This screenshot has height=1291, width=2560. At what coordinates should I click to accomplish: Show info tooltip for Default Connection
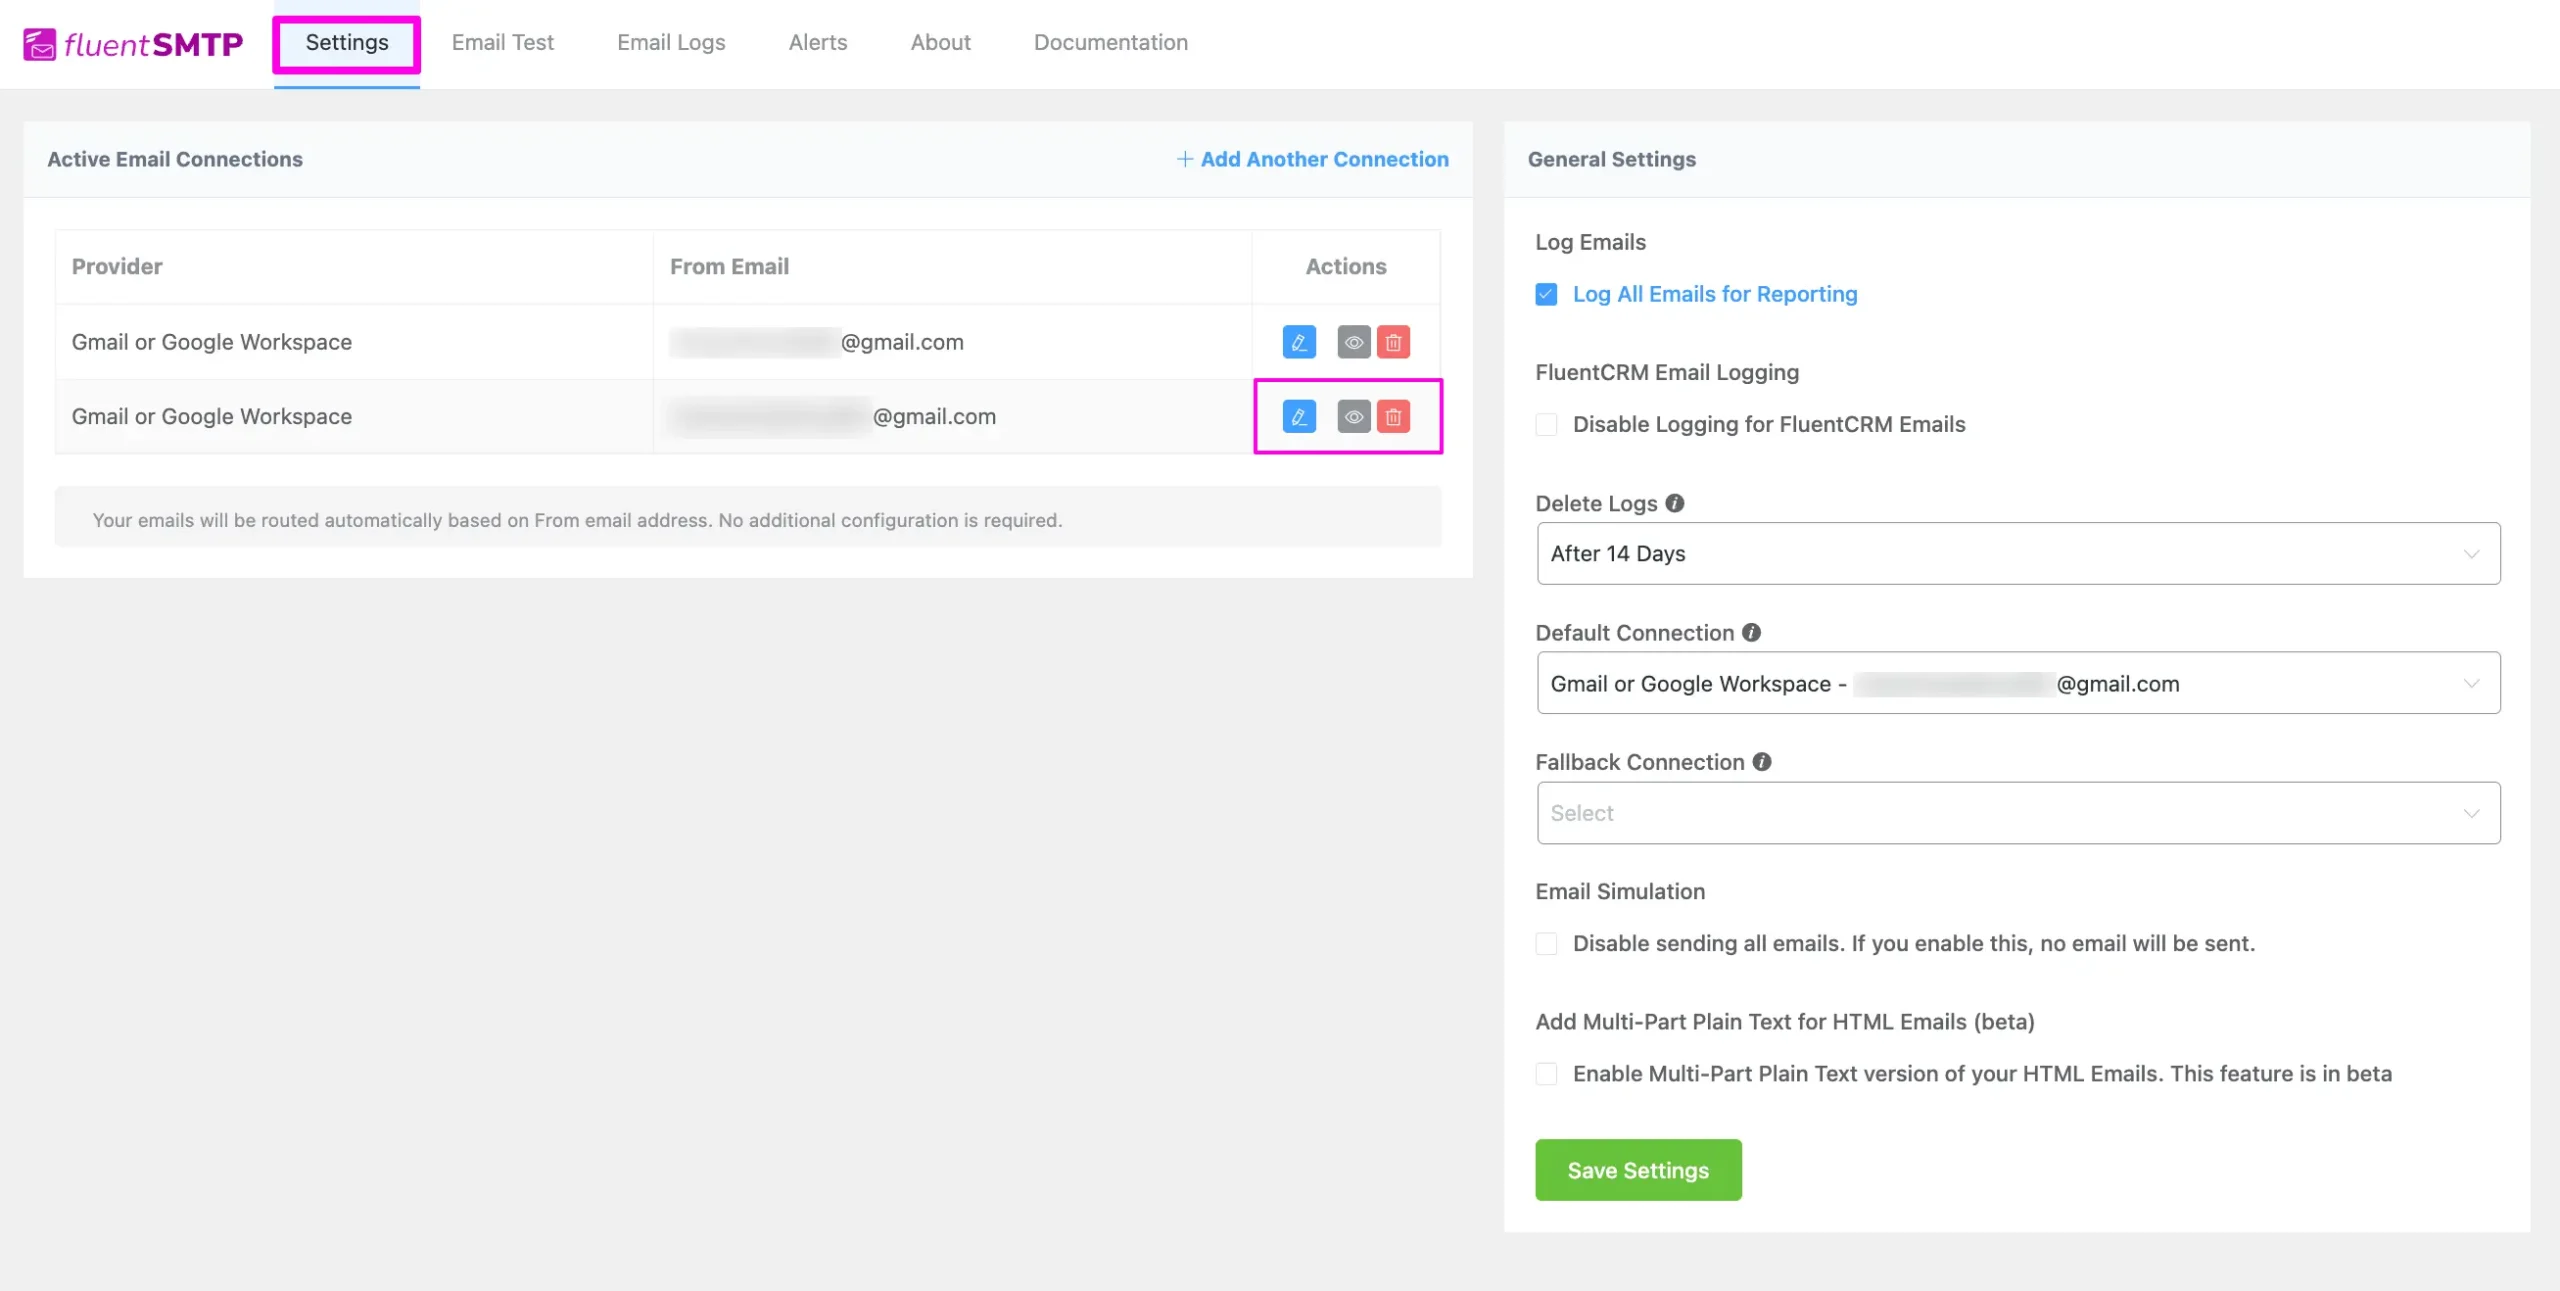point(1751,632)
